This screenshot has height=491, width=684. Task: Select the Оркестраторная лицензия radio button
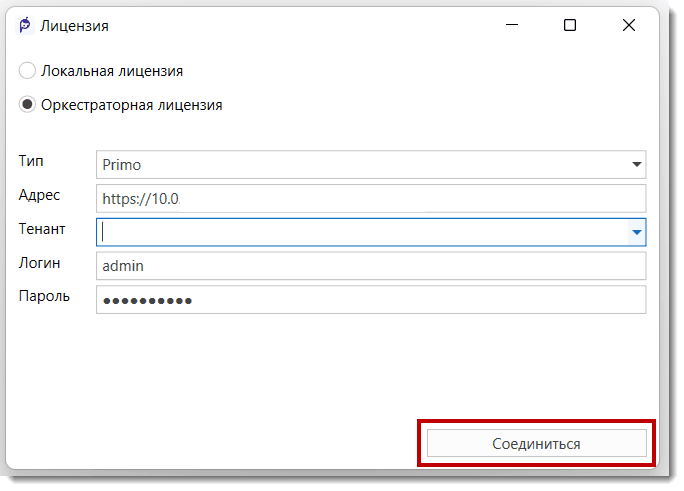click(28, 104)
